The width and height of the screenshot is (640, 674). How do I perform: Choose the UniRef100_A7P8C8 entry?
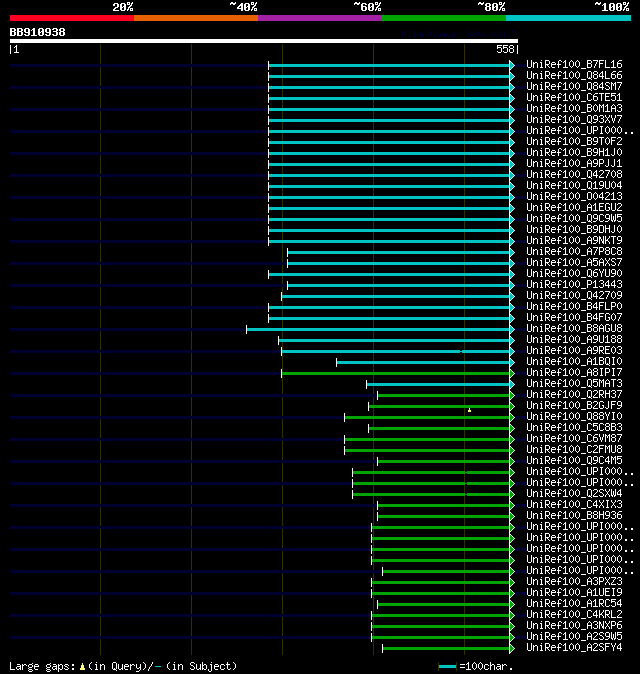[574, 251]
